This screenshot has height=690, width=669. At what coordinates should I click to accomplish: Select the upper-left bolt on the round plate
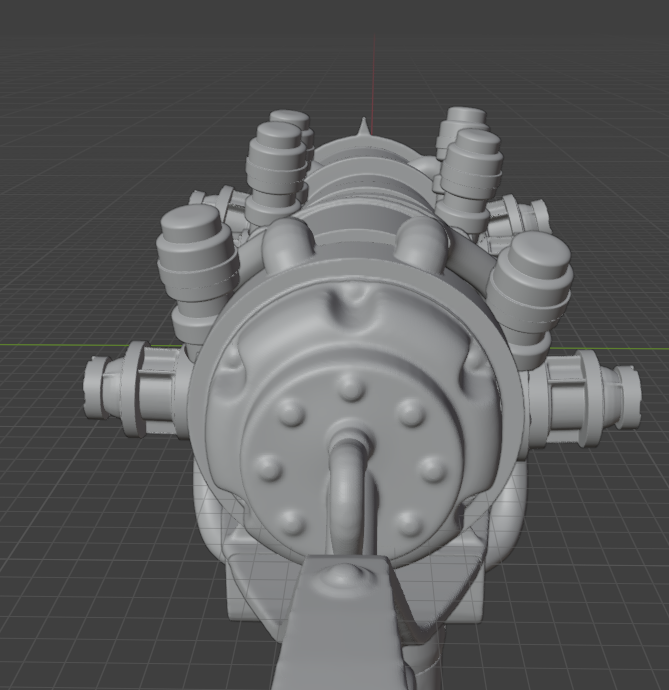point(291,411)
